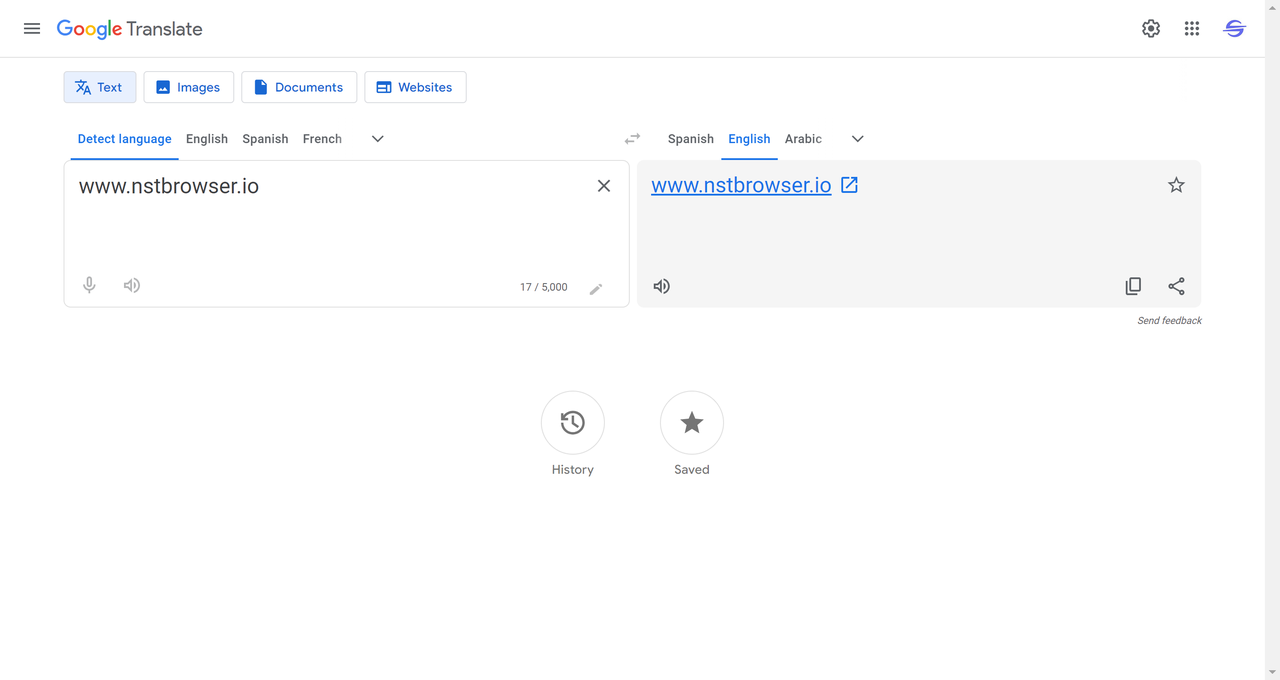Swap source and target languages
Viewport: 1280px width, 680px height.
[x=632, y=139]
